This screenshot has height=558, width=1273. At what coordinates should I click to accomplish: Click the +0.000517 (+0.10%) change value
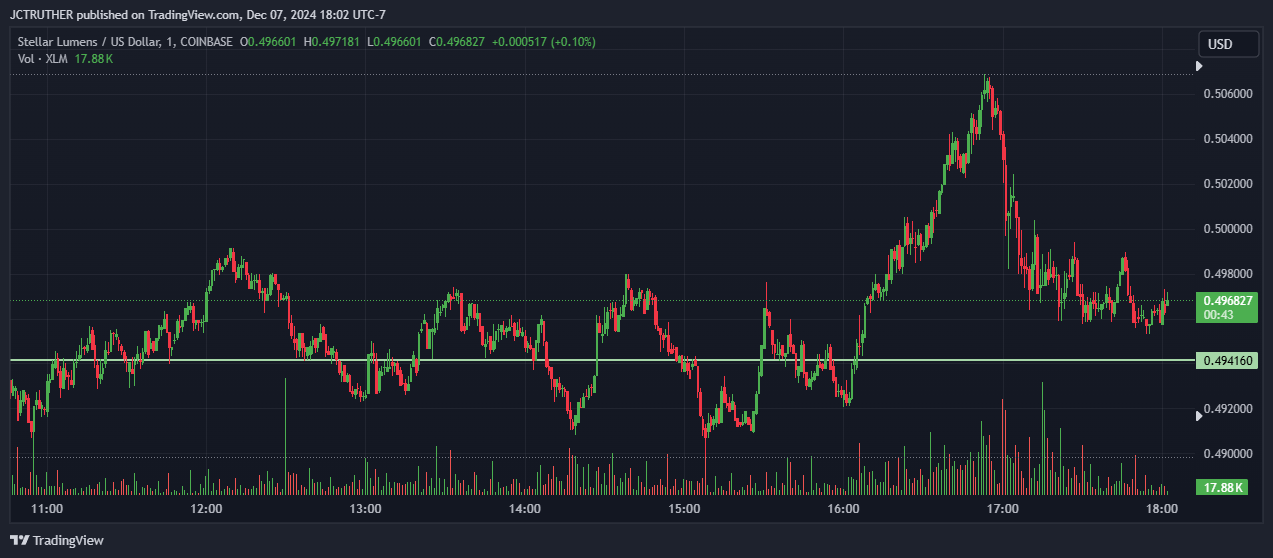(543, 42)
